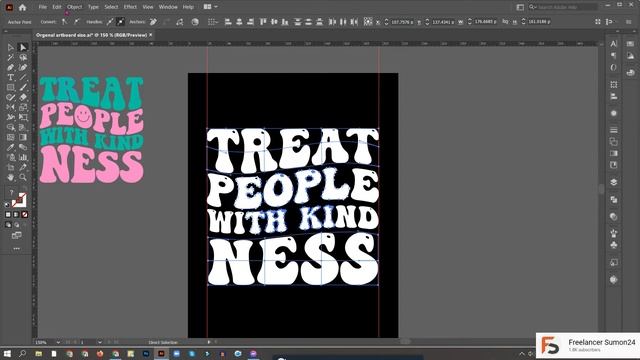The width and height of the screenshot is (640, 360).
Task: Expand Edit Toolbar three-dots button
Action: 16,249
